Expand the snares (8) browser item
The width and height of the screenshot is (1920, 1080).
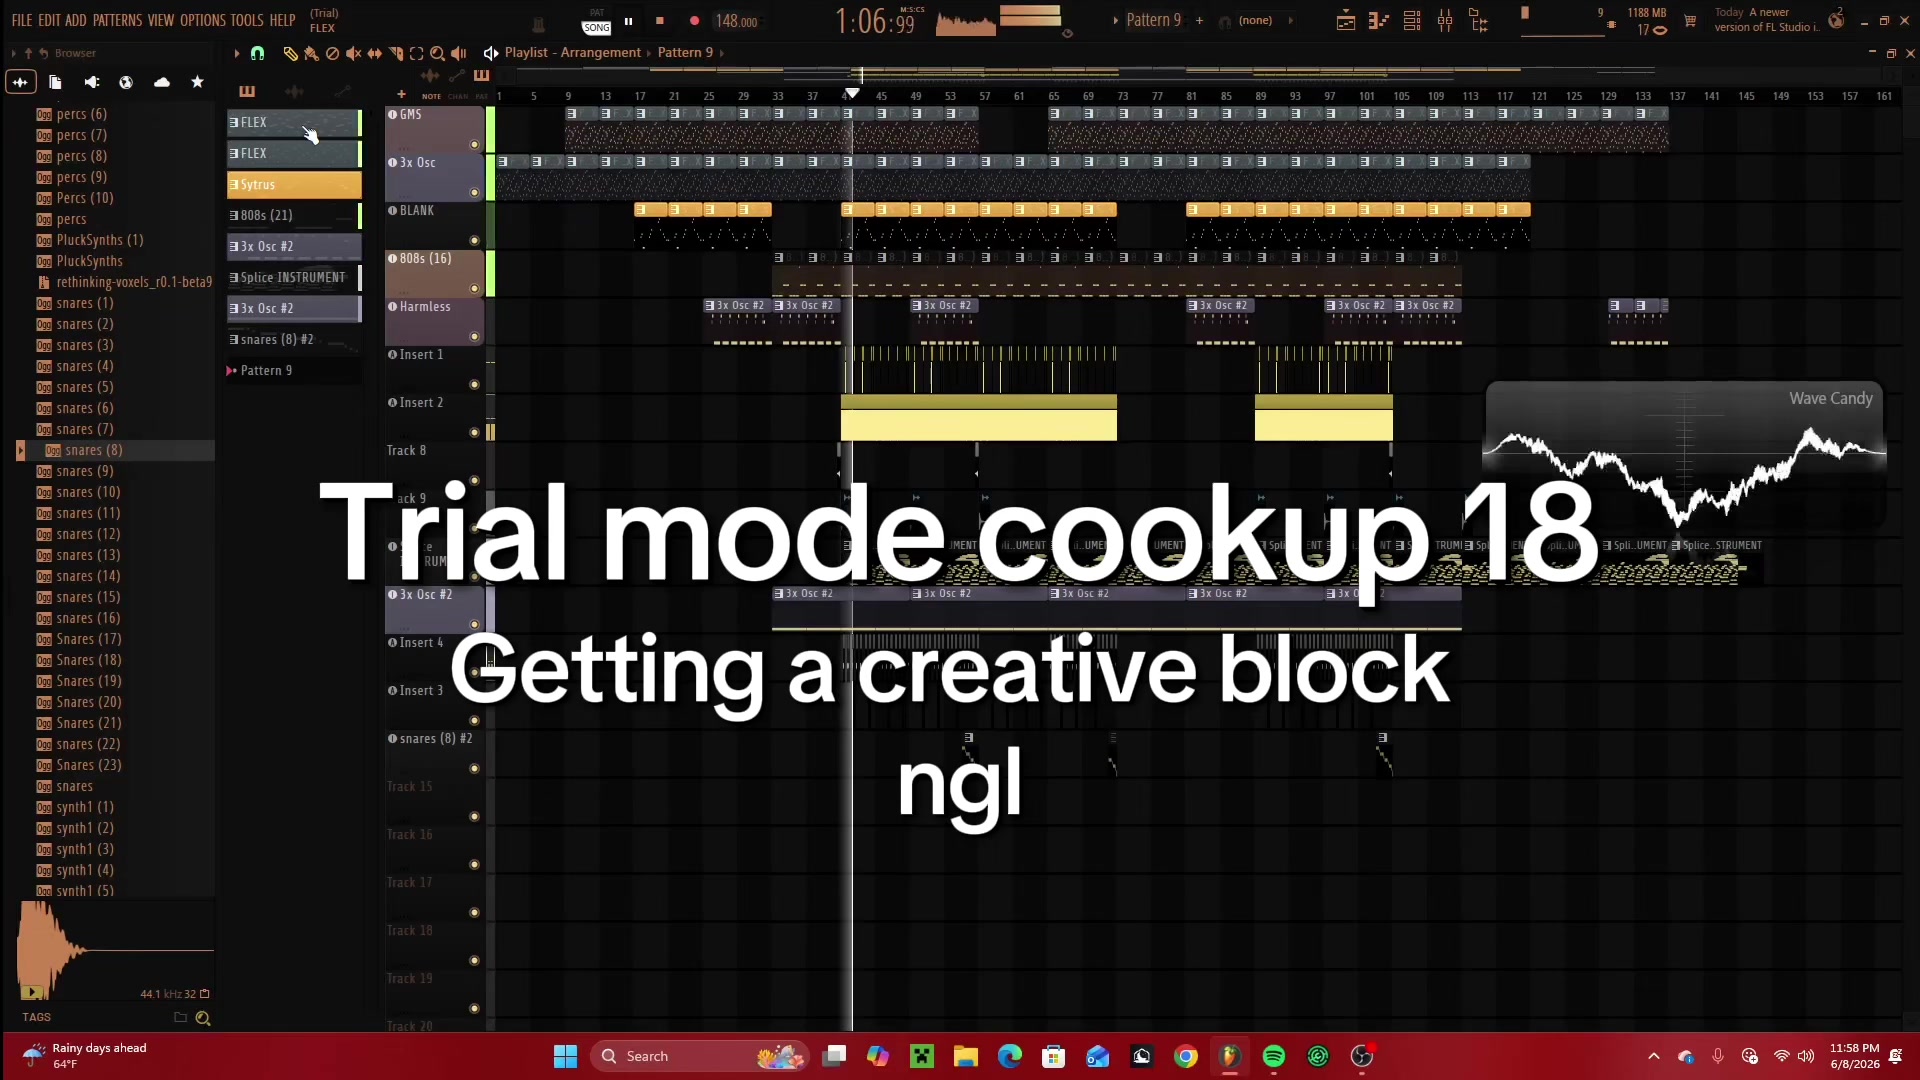(x=21, y=451)
